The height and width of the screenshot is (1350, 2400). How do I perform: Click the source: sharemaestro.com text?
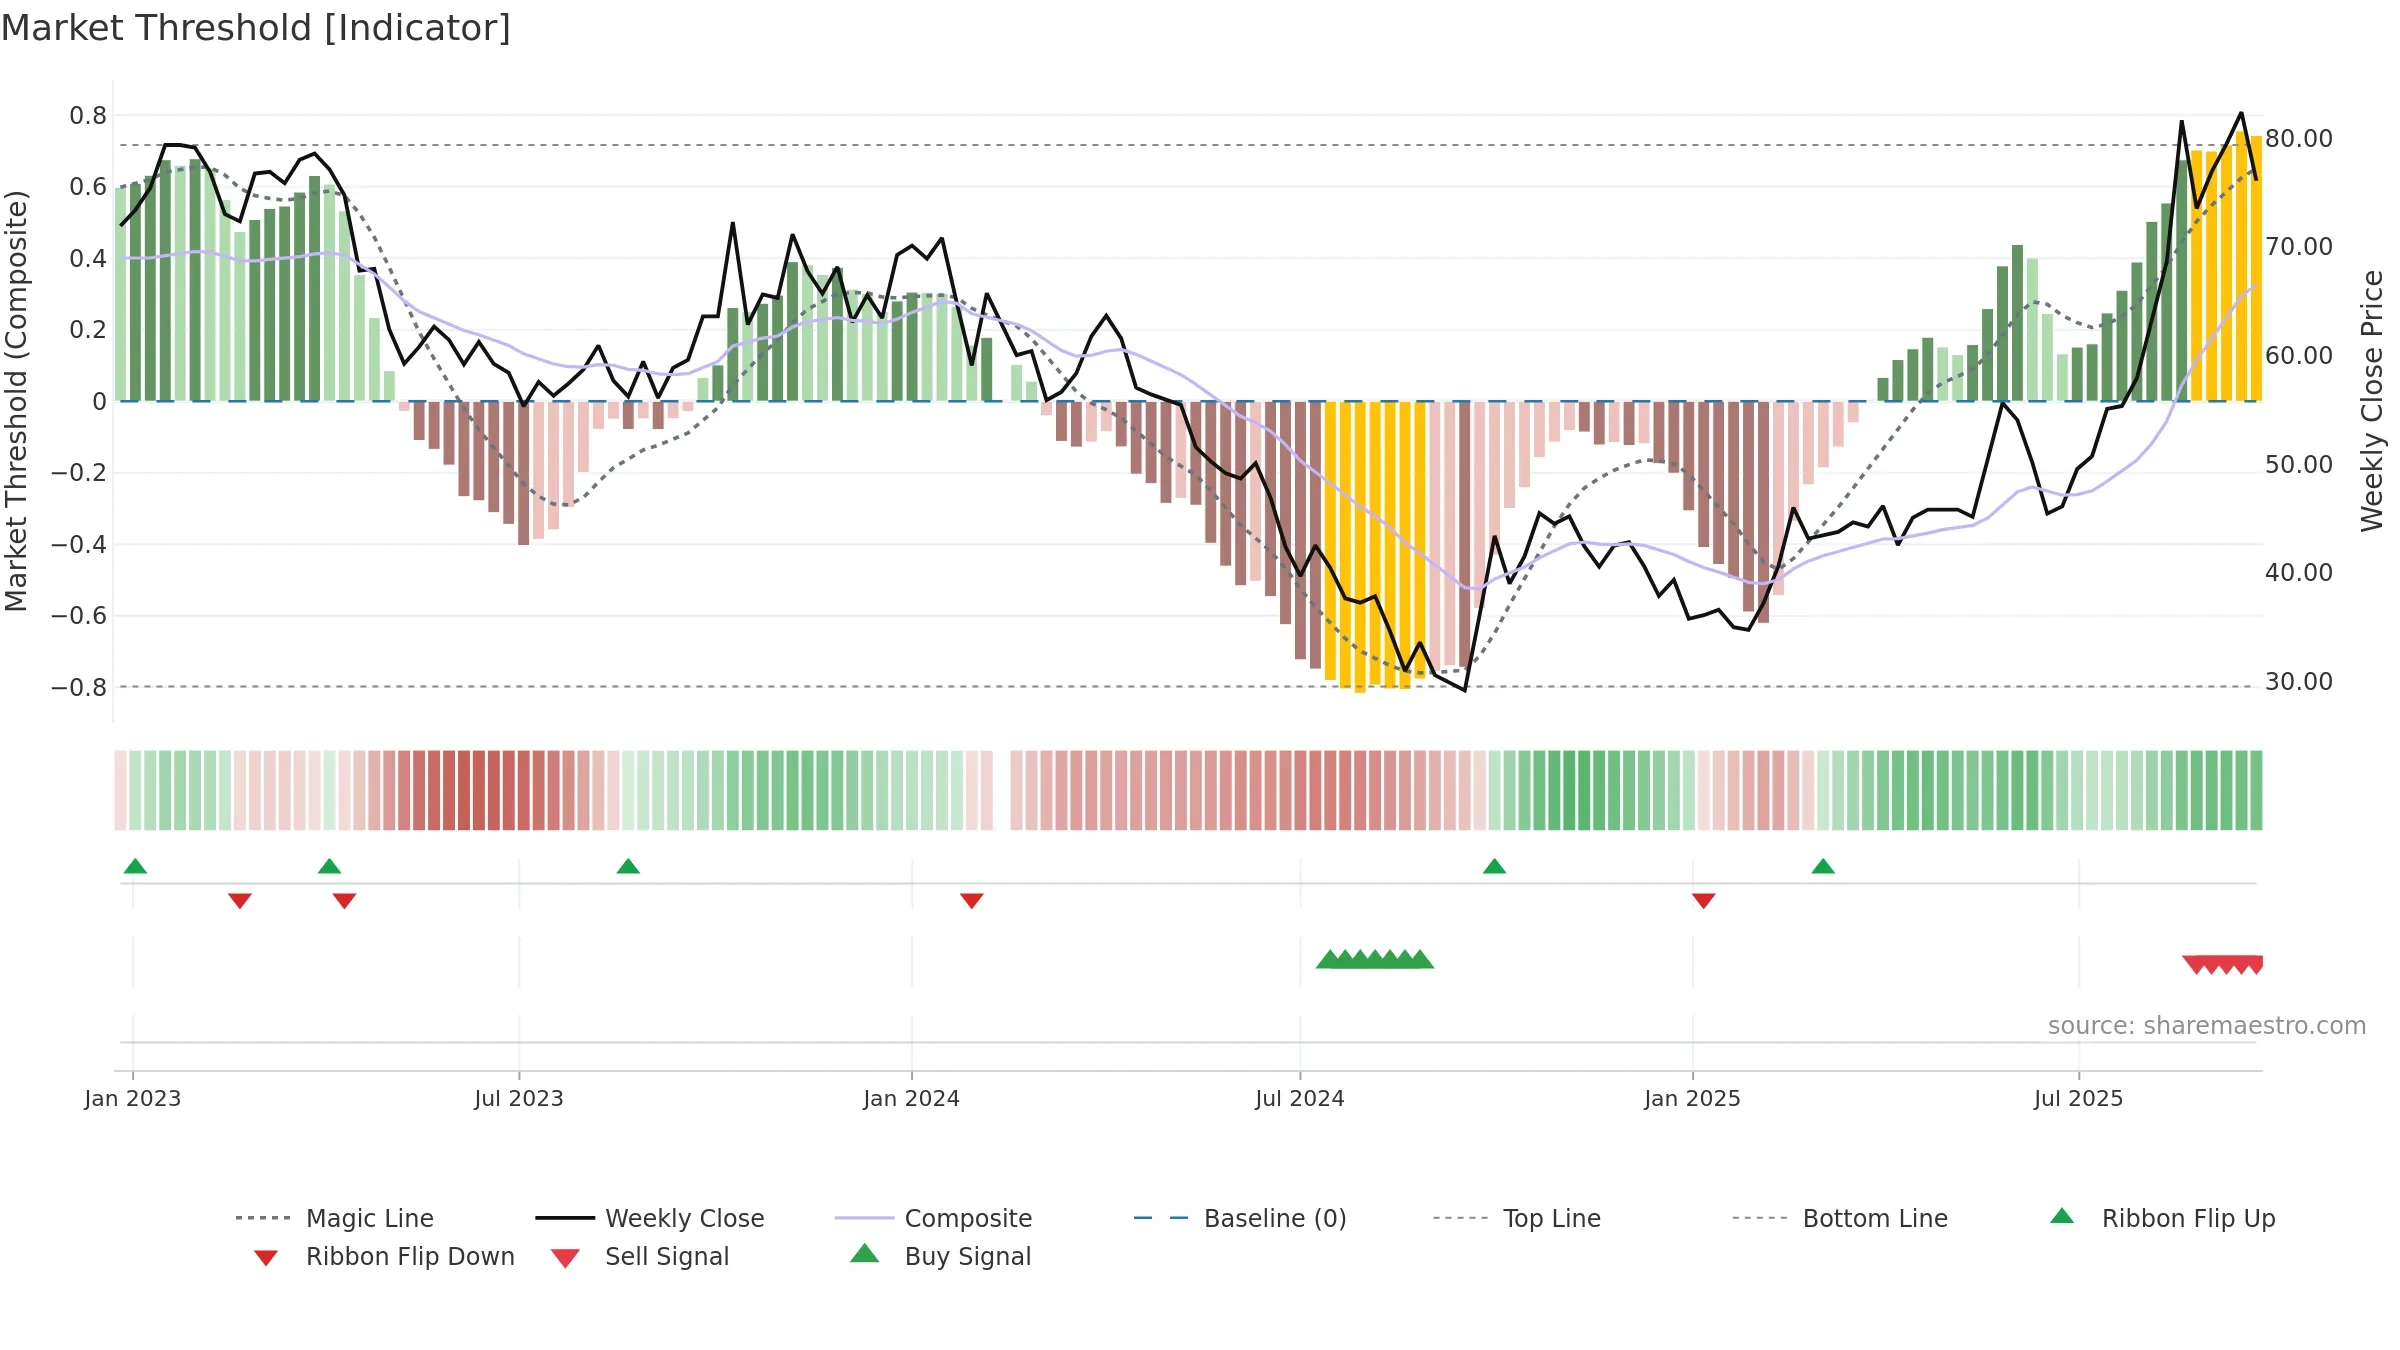click(x=2207, y=1025)
